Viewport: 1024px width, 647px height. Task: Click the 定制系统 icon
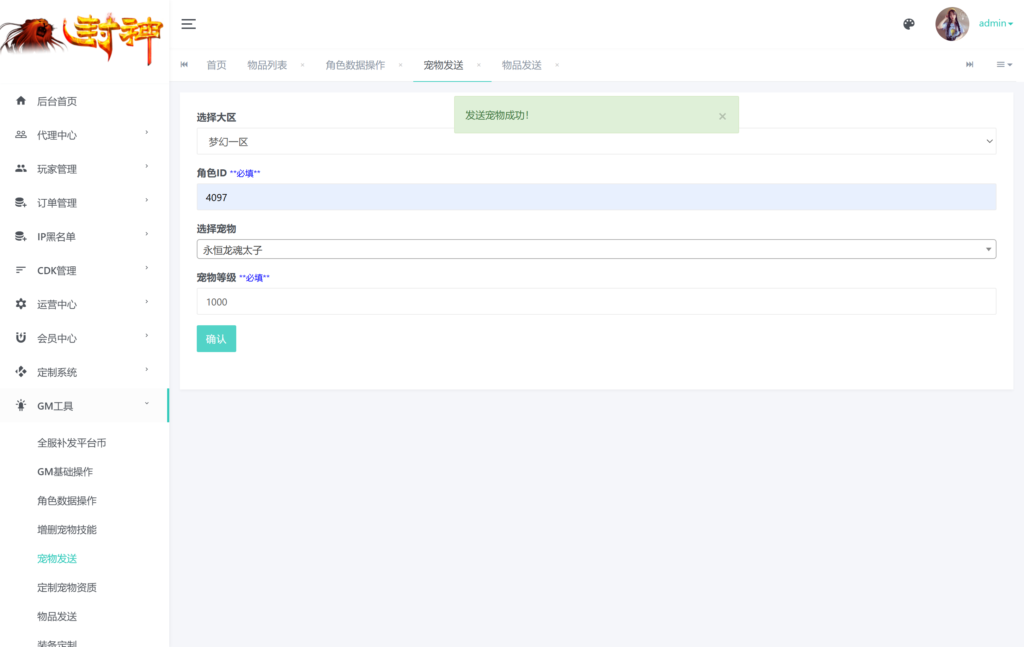(21, 371)
